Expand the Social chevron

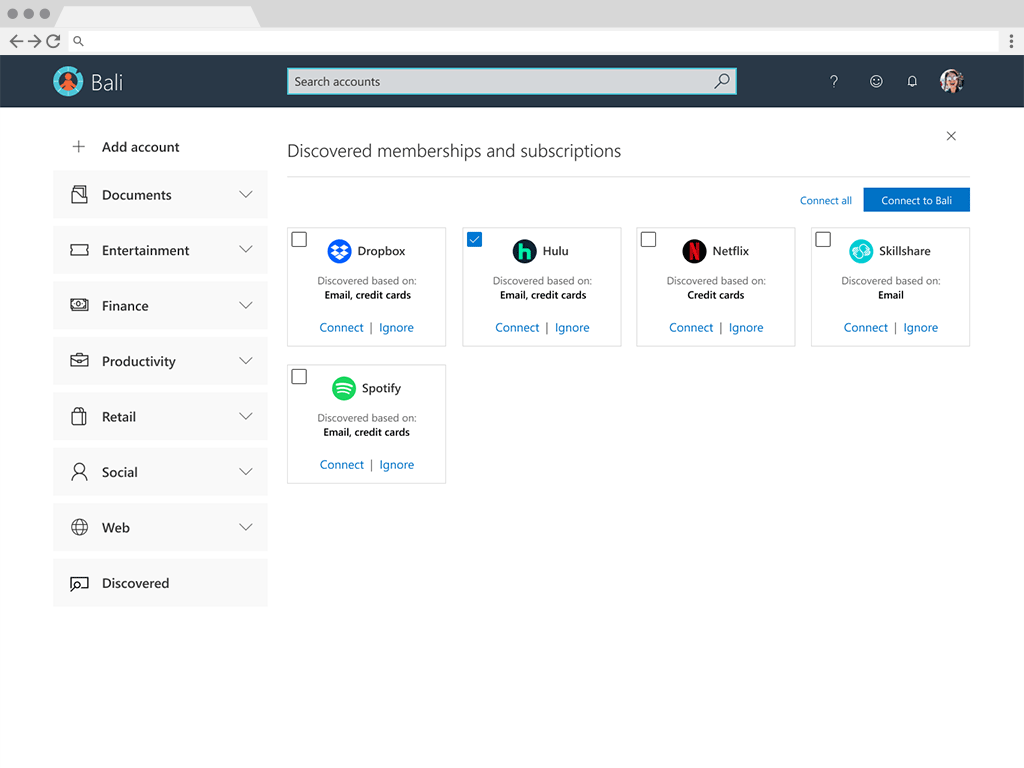[x=246, y=472]
